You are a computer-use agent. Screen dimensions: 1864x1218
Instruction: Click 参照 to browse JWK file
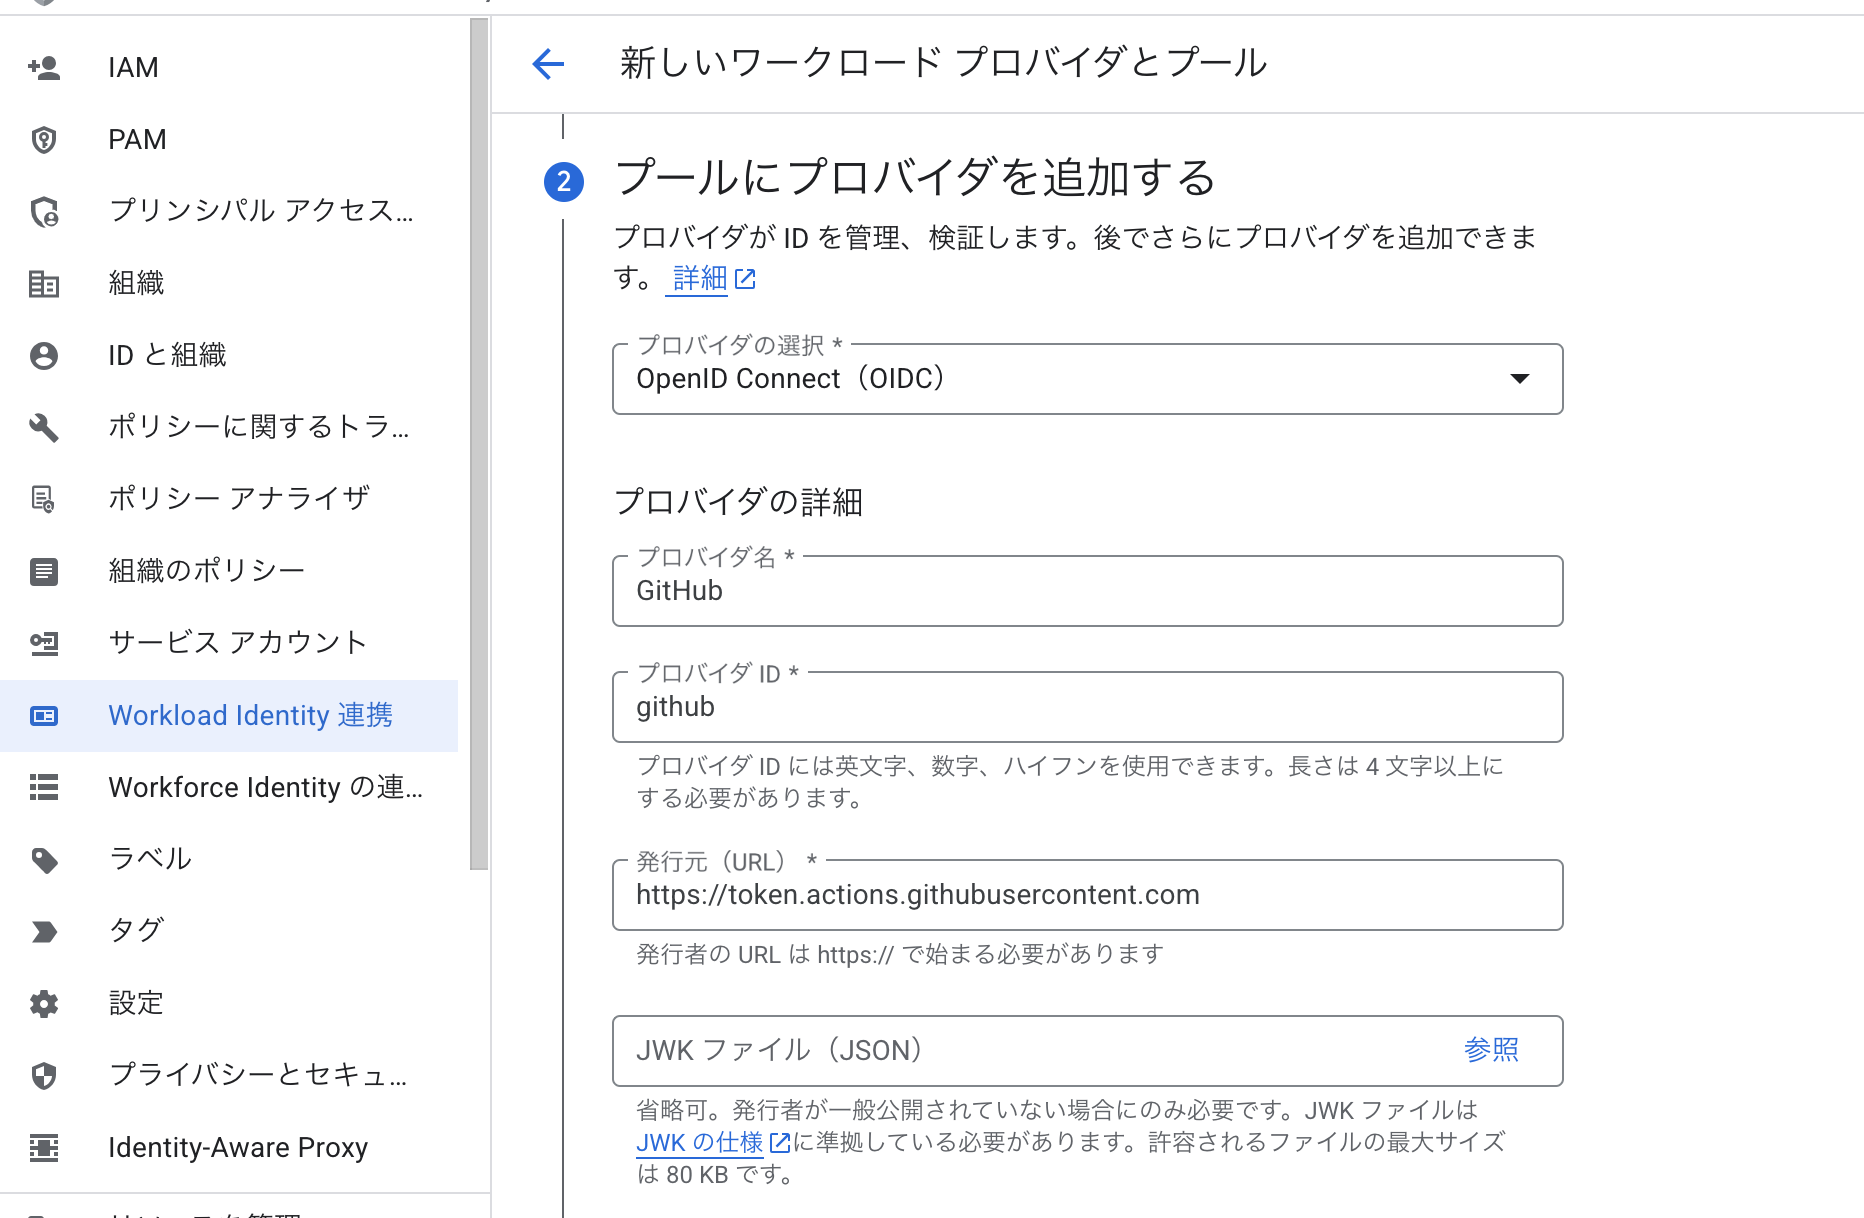click(x=1491, y=1050)
